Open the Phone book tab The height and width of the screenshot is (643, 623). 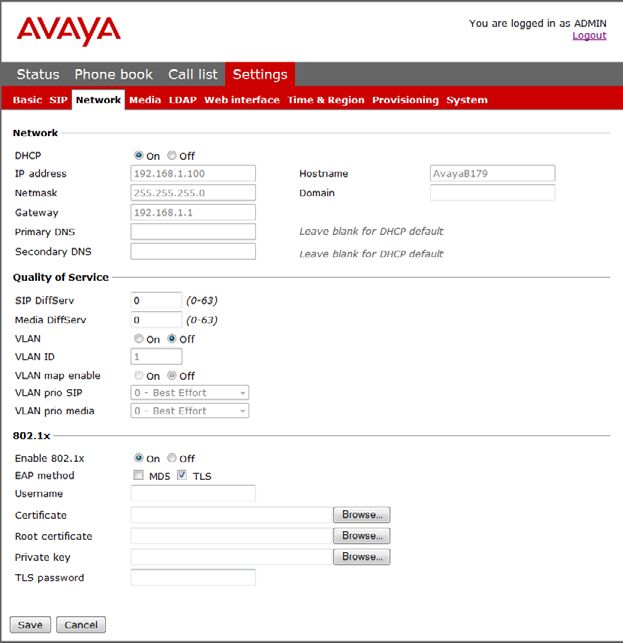click(x=114, y=74)
